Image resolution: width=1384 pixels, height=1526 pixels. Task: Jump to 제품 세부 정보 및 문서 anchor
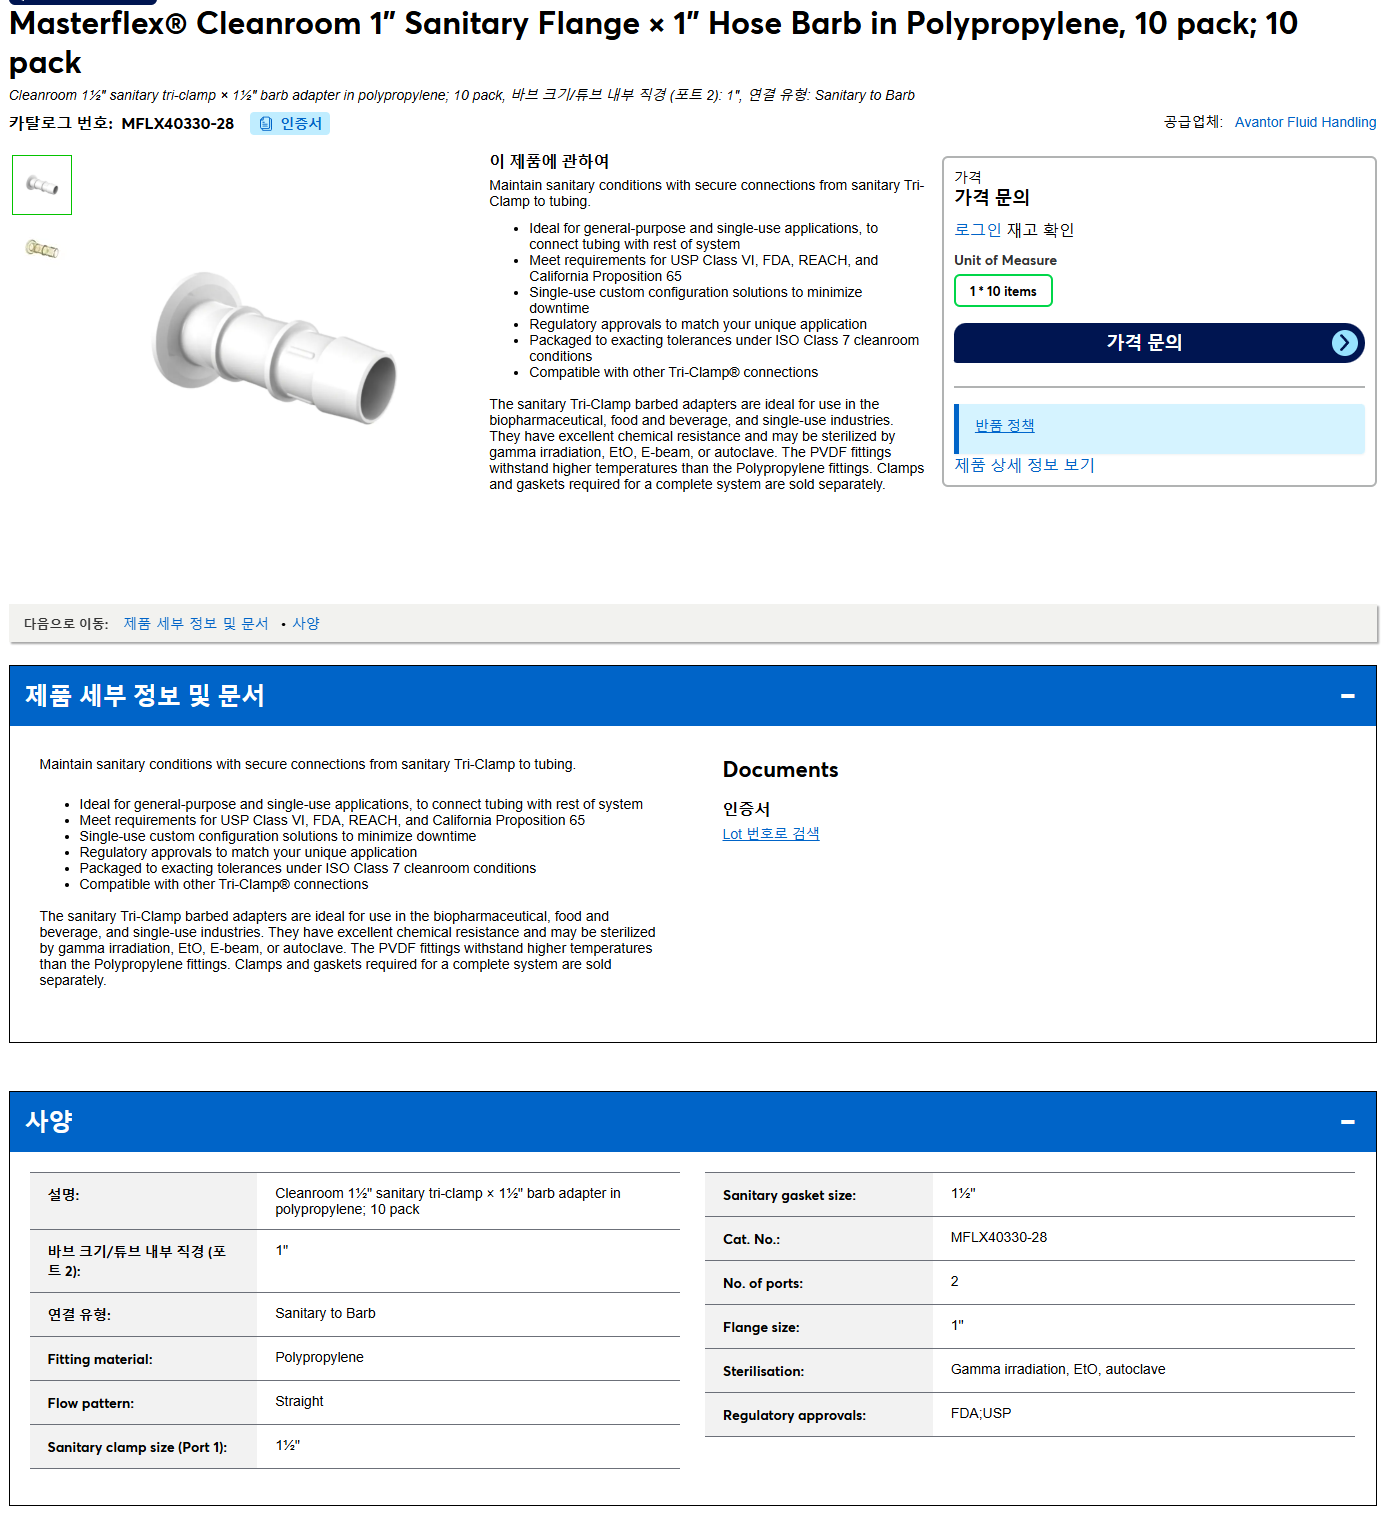(196, 624)
